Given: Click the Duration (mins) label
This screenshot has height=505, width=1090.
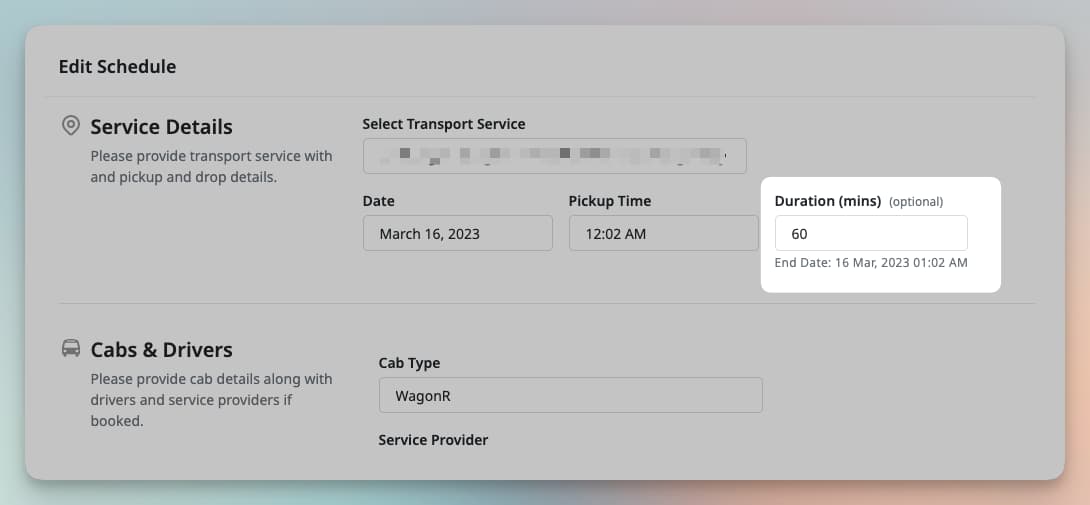Looking at the screenshot, I should pyautogui.click(x=827, y=201).
